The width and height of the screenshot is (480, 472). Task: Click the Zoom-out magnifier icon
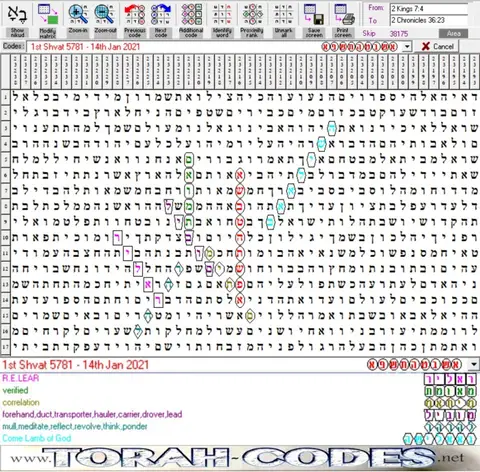pyautogui.click(x=105, y=14)
